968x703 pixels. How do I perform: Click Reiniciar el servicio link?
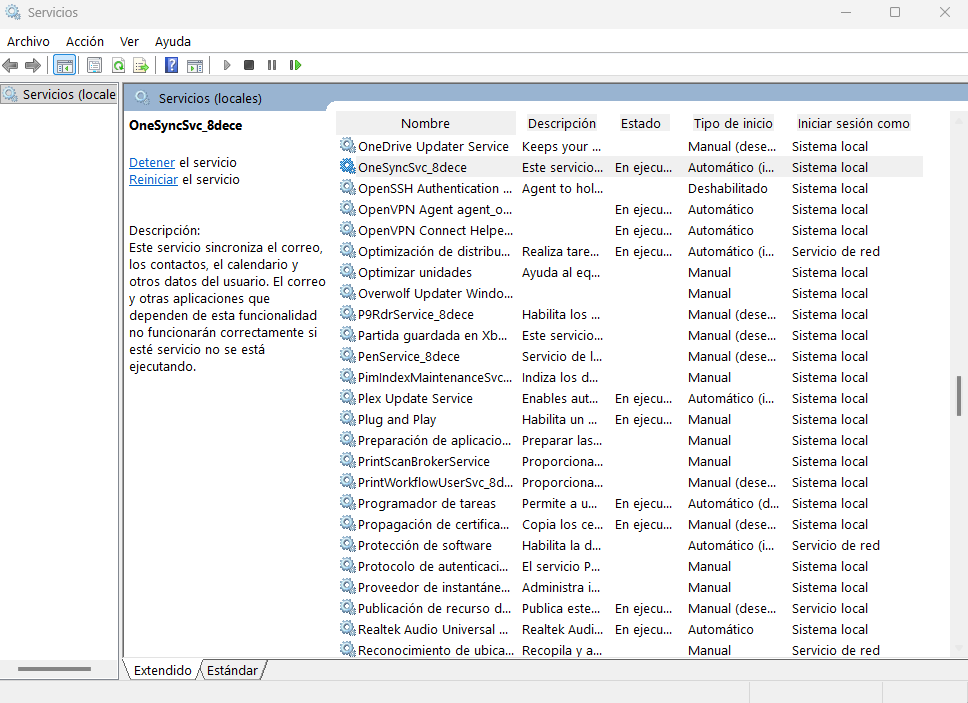coord(153,180)
